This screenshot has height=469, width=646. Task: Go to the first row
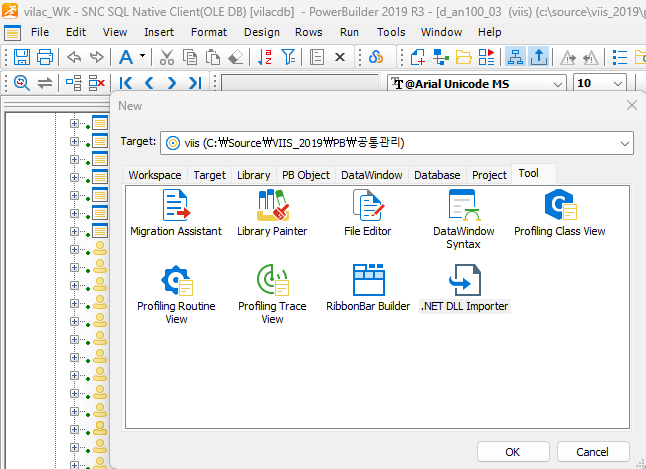tap(126, 83)
